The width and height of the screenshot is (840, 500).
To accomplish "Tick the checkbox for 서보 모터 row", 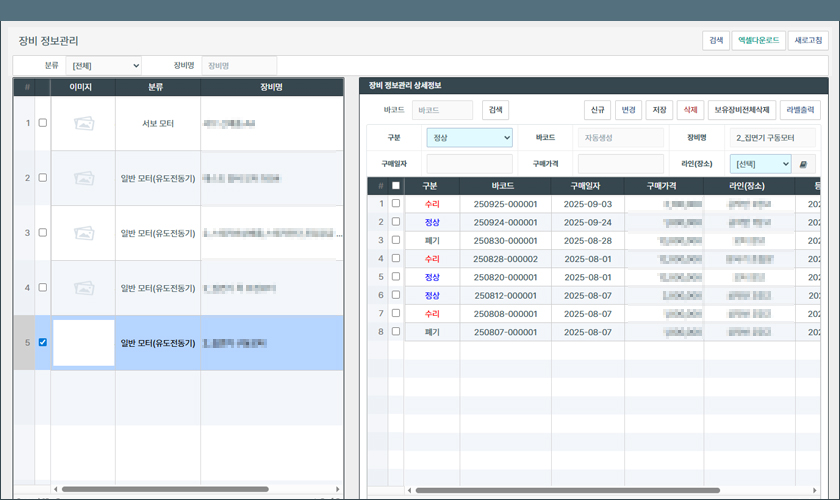I will (x=42, y=123).
